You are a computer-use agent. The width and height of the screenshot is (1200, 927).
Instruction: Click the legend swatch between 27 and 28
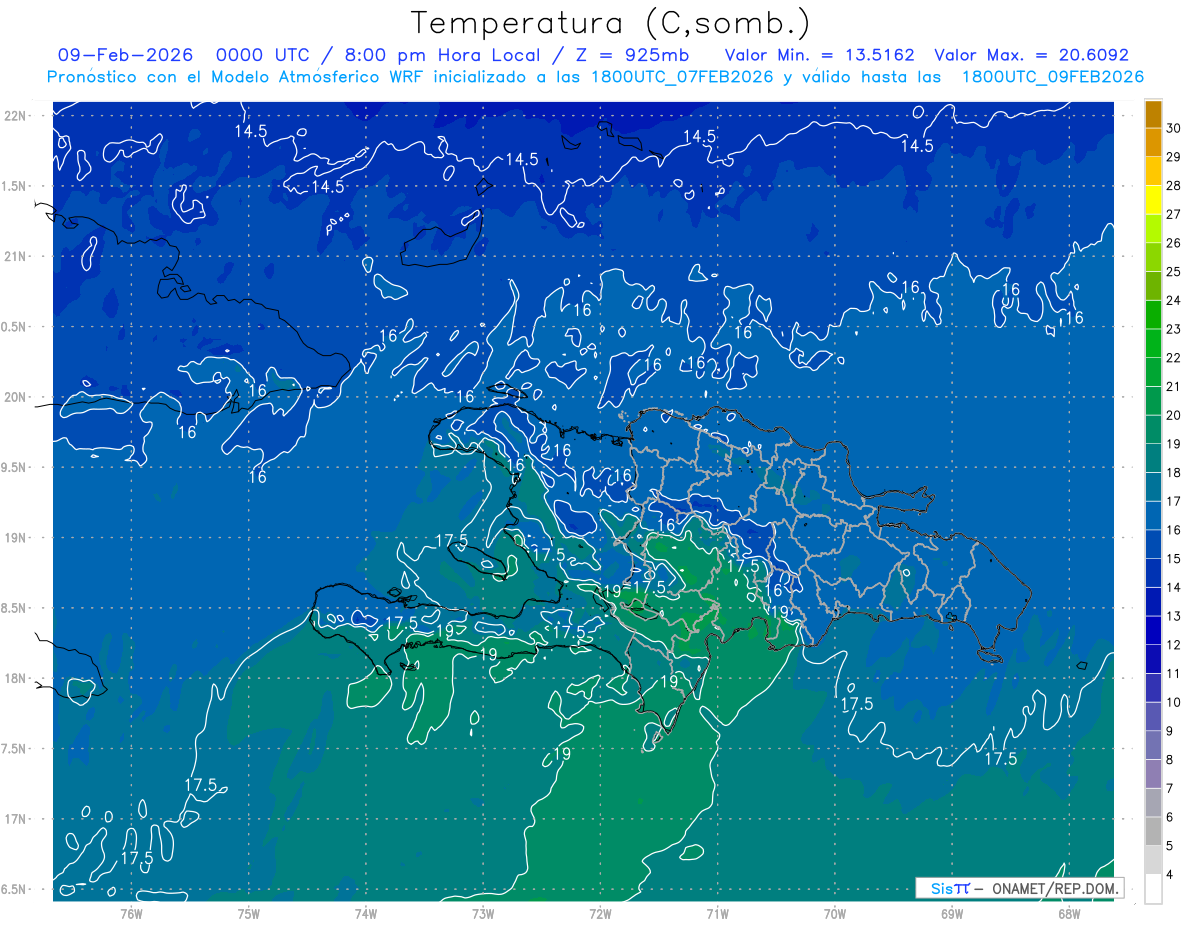(1153, 199)
